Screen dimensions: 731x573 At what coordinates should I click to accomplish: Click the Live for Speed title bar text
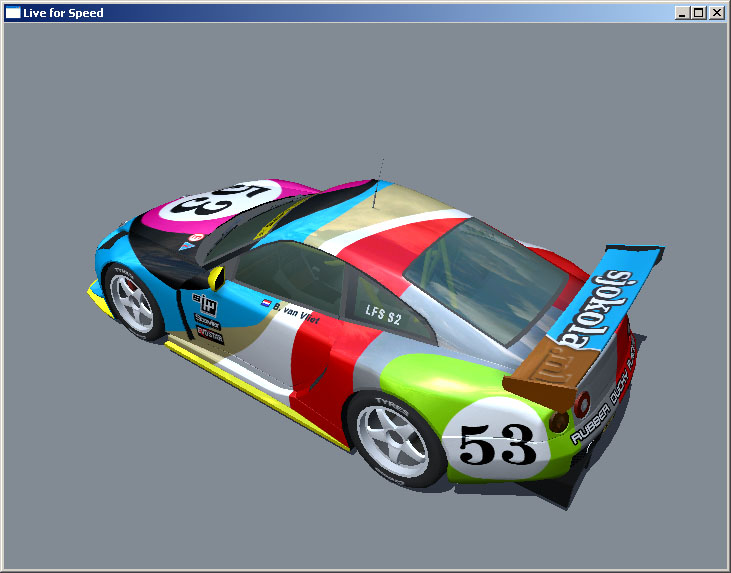point(63,13)
